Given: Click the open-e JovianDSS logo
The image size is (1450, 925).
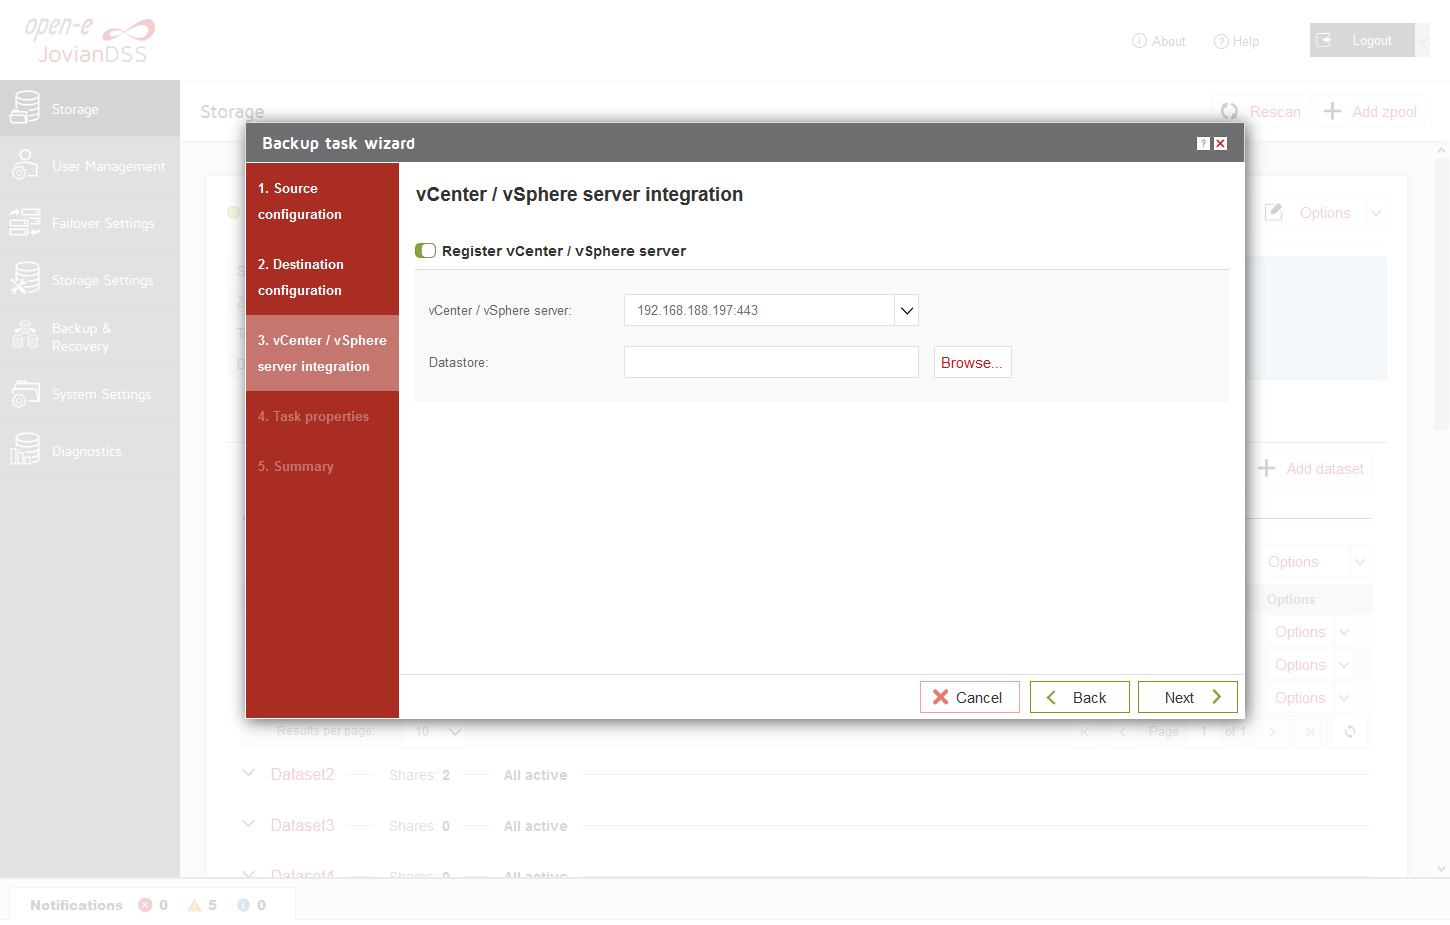Looking at the screenshot, I should coord(90,40).
